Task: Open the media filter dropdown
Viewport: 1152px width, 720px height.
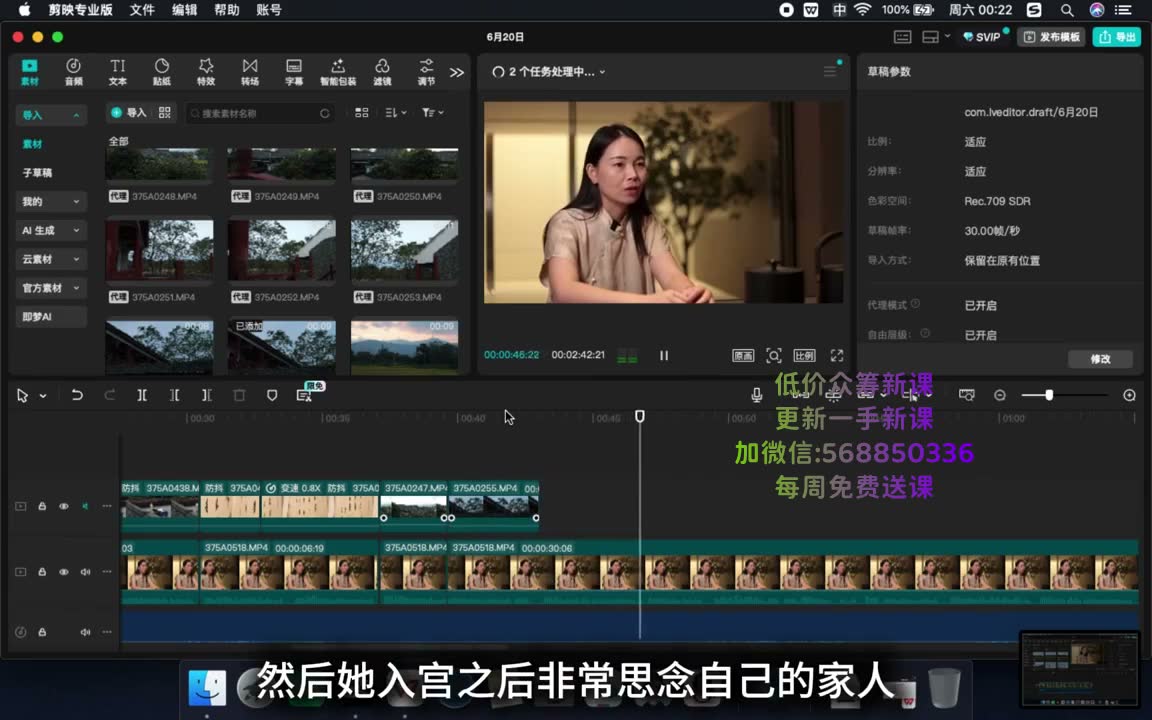Action: pyautogui.click(x=432, y=112)
